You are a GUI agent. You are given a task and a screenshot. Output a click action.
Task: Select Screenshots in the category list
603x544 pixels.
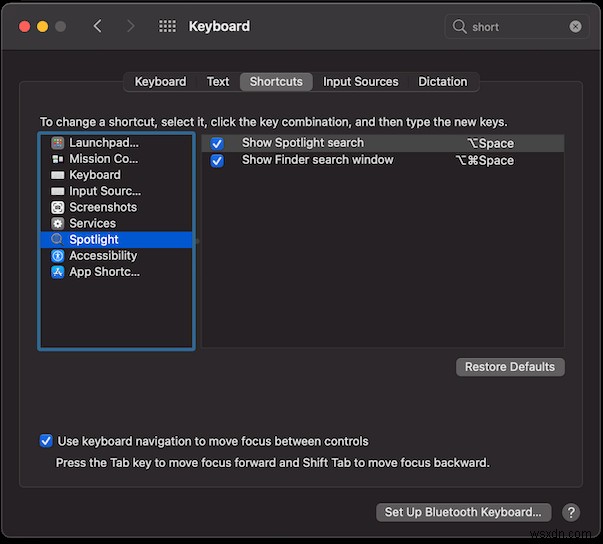[x=116, y=208]
